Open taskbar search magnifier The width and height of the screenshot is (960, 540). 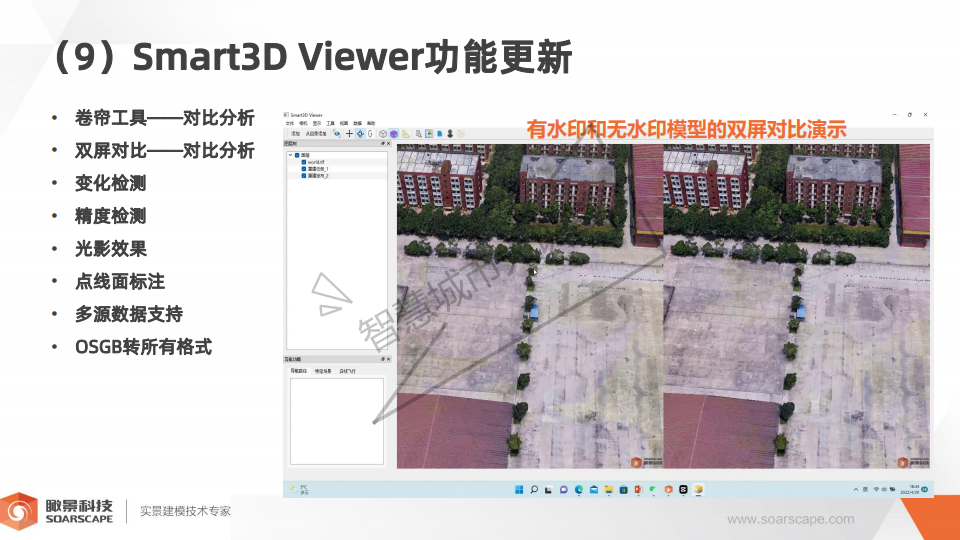[x=534, y=489]
